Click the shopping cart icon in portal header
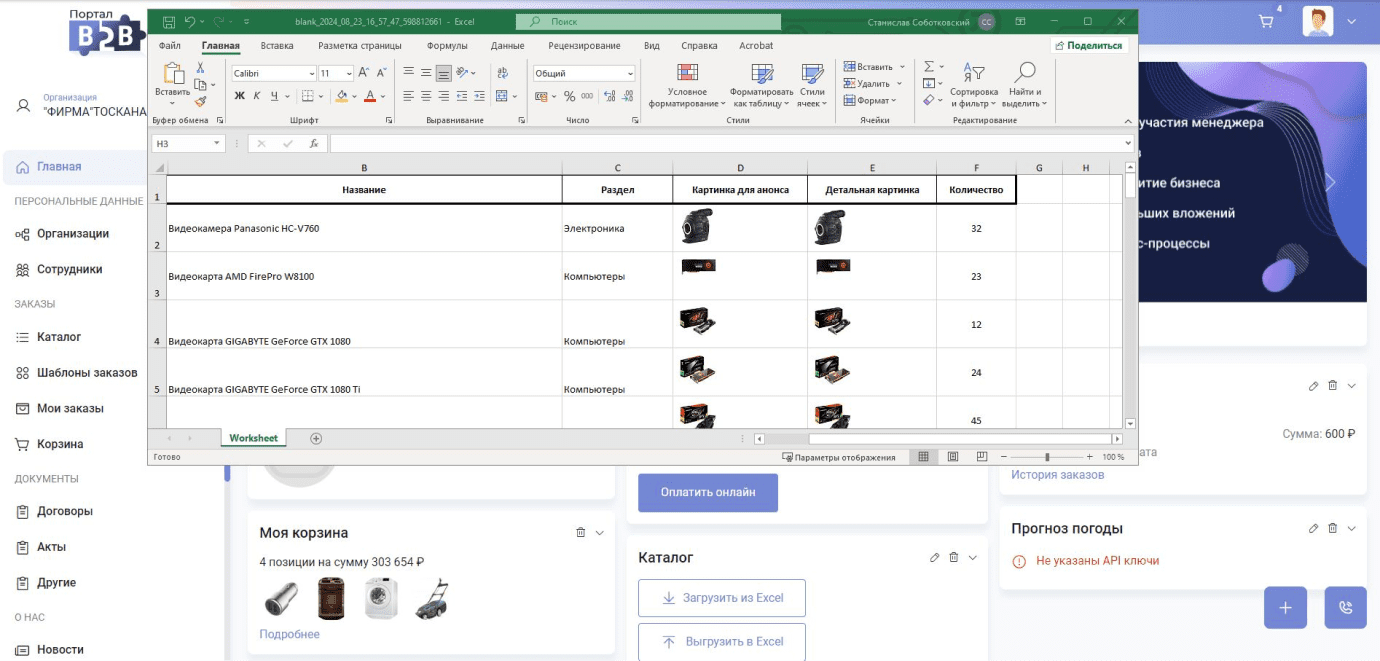1380x661 pixels. (1266, 21)
